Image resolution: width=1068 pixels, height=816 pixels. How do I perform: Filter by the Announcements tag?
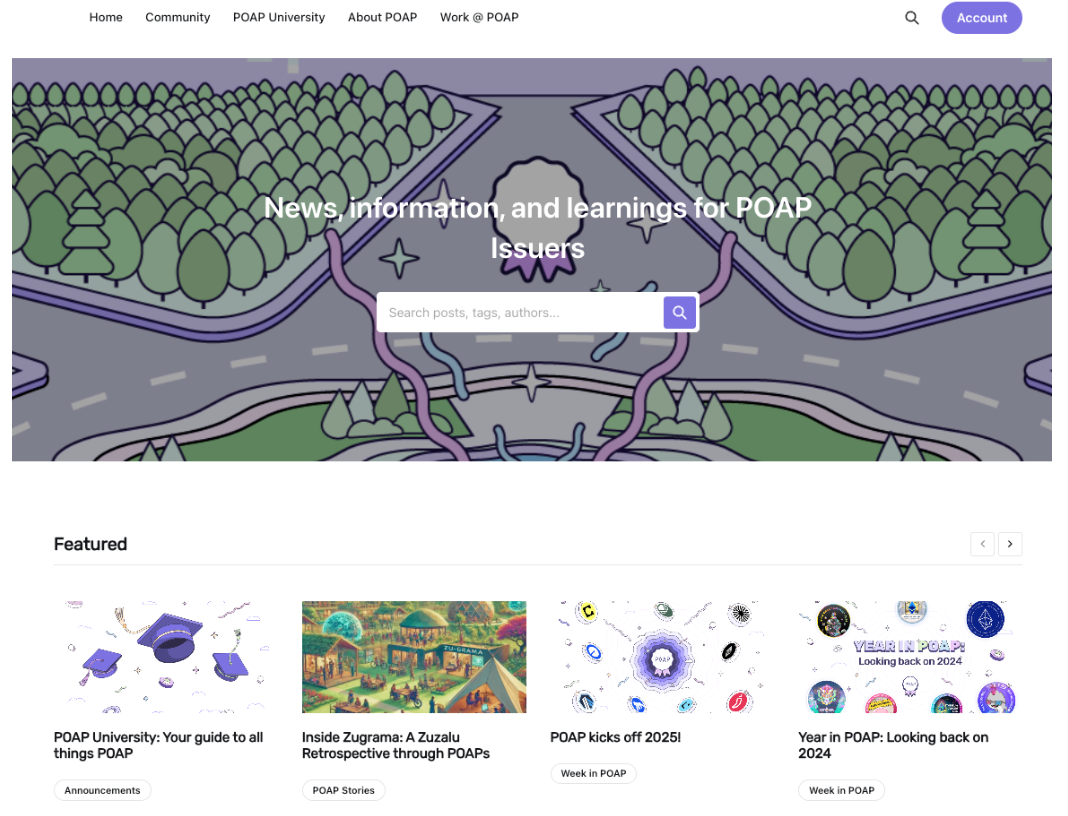point(102,790)
